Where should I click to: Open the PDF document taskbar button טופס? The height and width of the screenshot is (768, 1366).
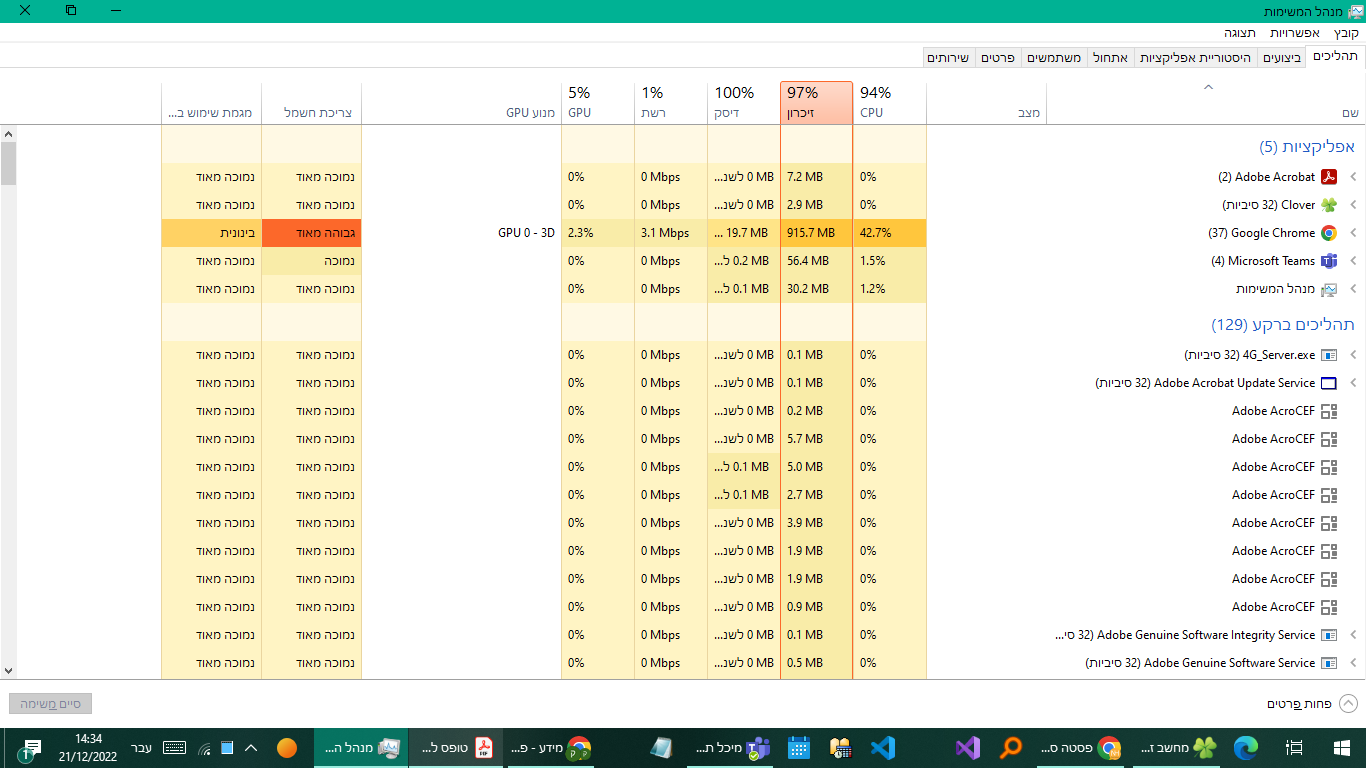click(456, 748)
